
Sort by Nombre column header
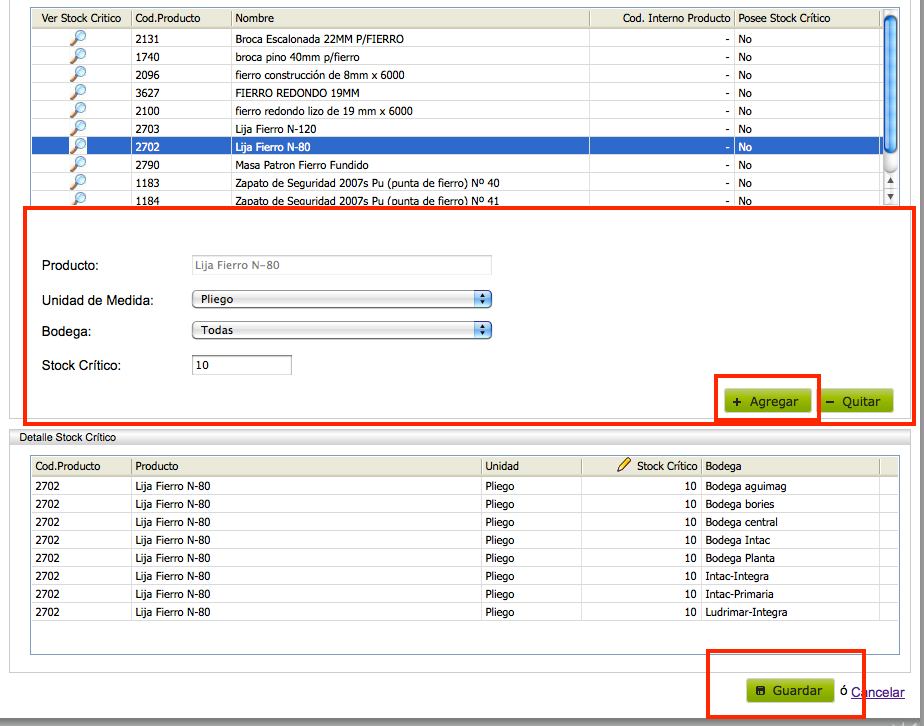[x=410, y=18]
